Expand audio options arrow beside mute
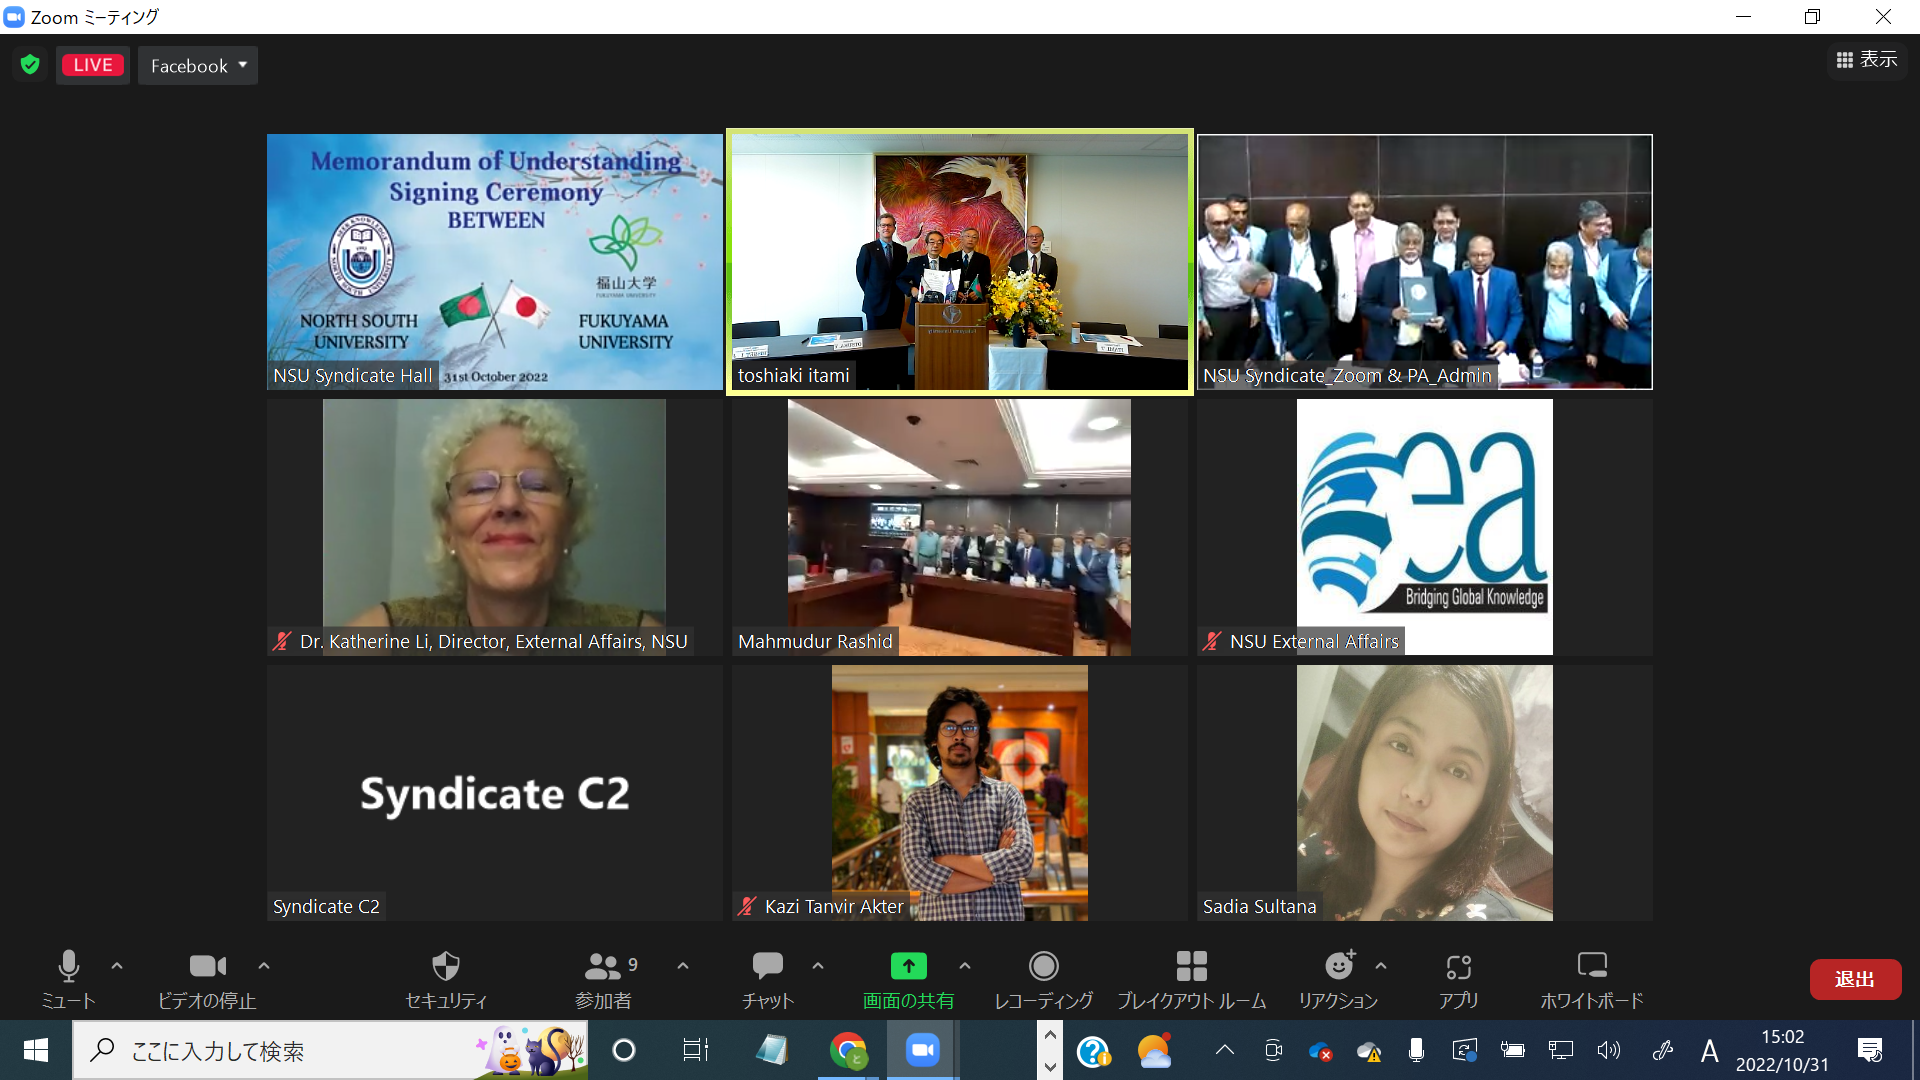 coord(117,966)
